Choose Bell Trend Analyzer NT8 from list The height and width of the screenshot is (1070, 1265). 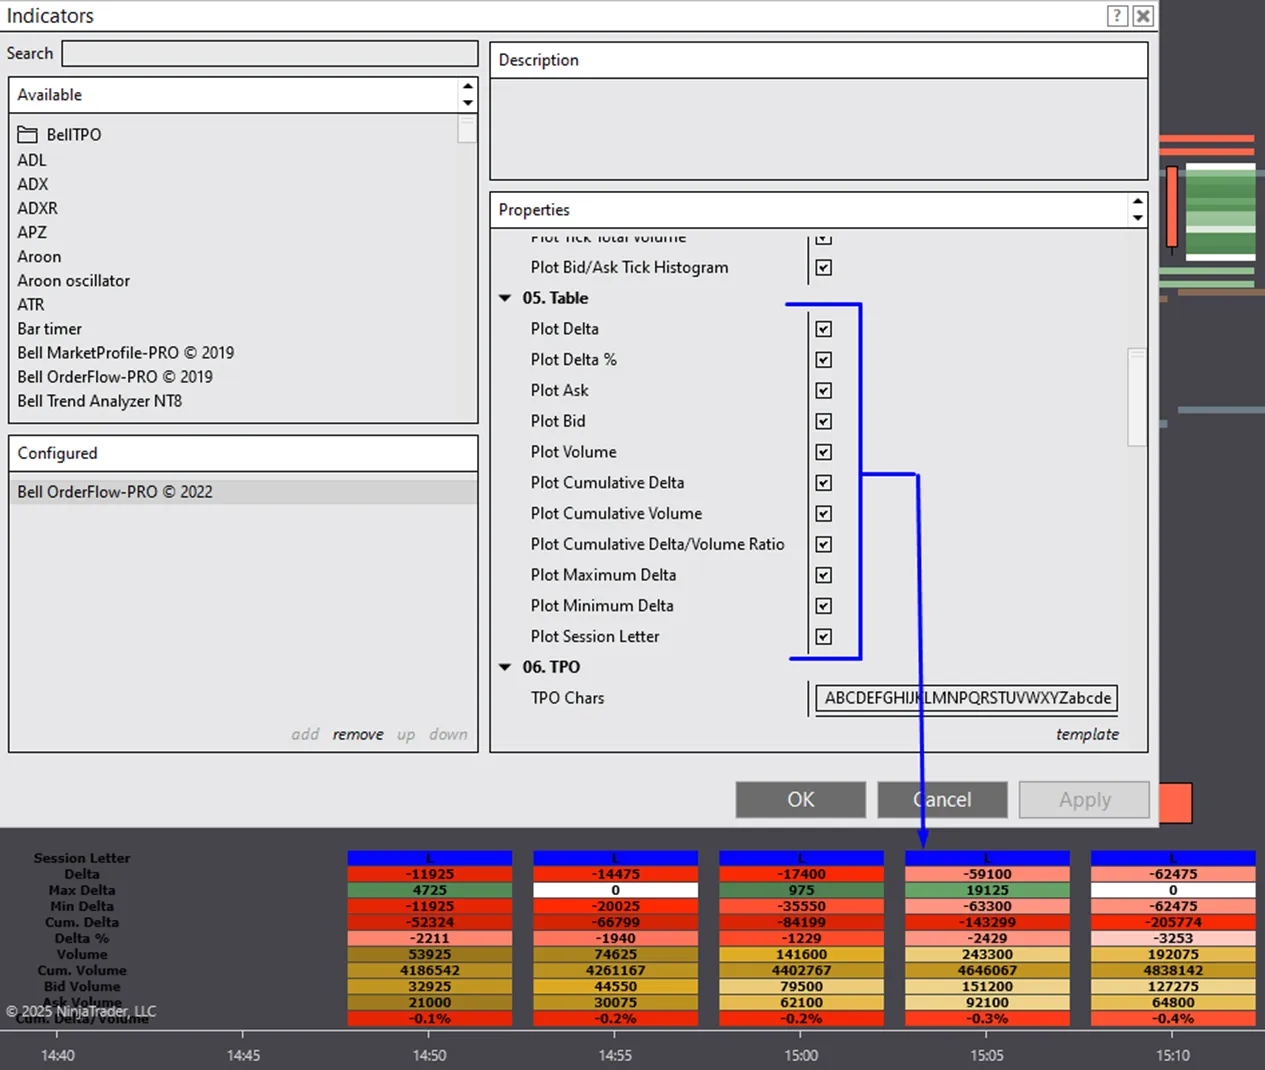coord(99,401)
